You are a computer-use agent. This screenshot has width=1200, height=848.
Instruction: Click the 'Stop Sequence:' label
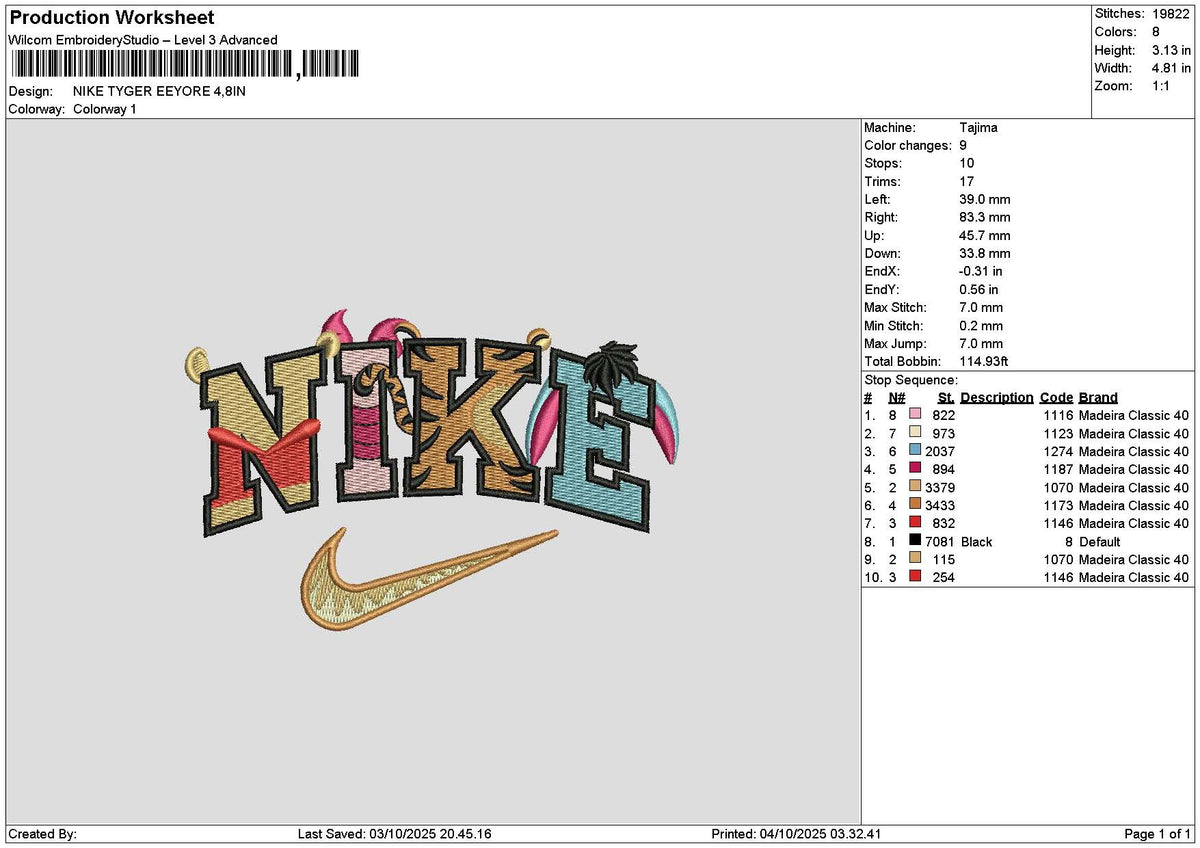coord(911,380)
